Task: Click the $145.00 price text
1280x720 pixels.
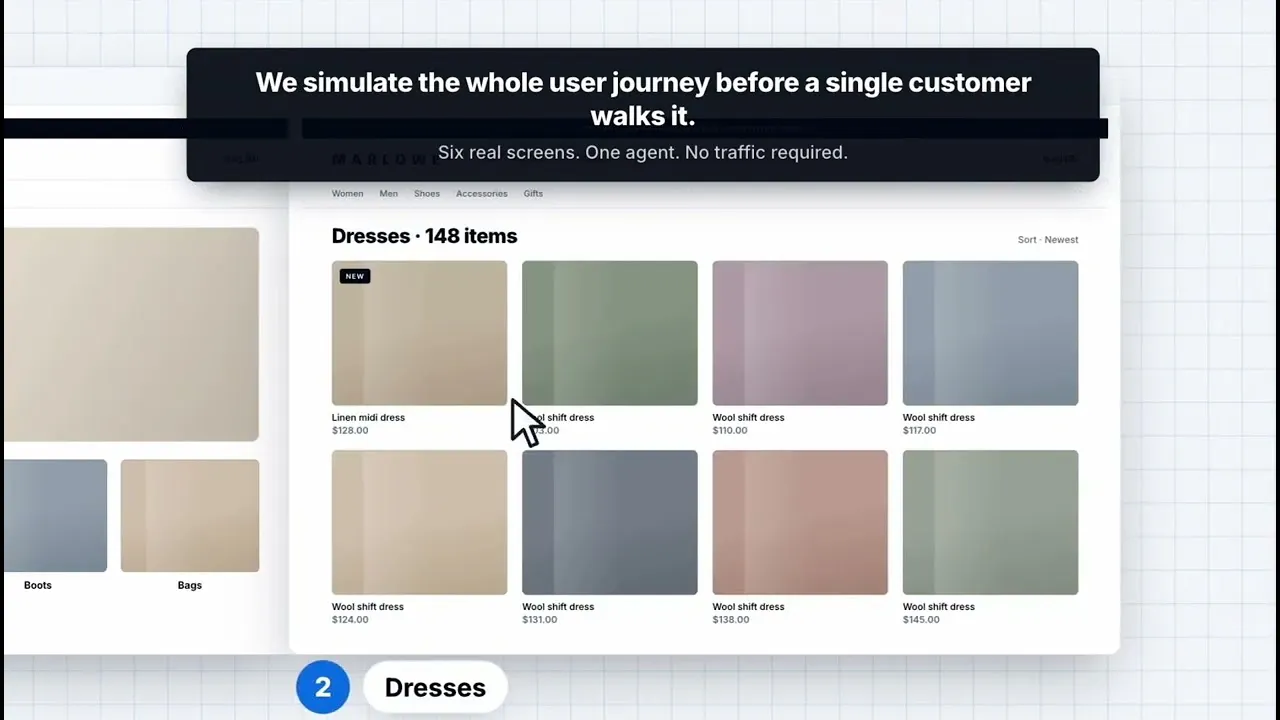Action: [921, 620]
